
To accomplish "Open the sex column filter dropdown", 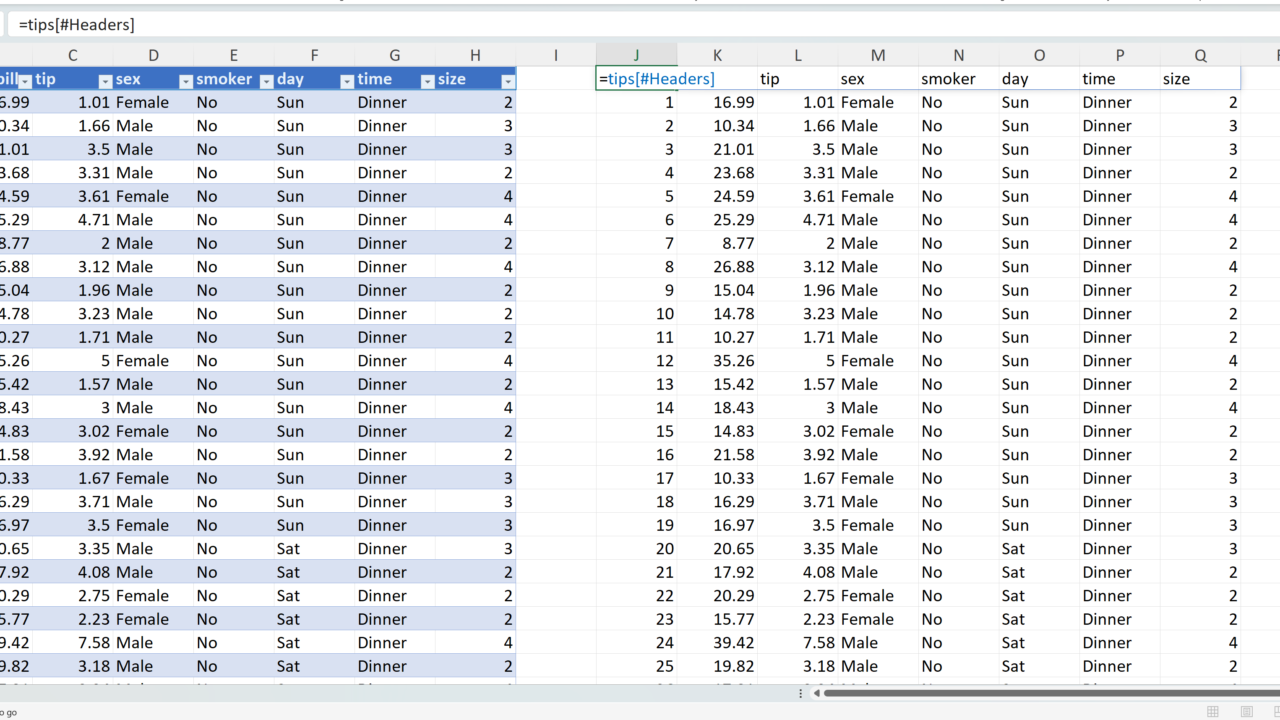I will click(x=185, y=80).
